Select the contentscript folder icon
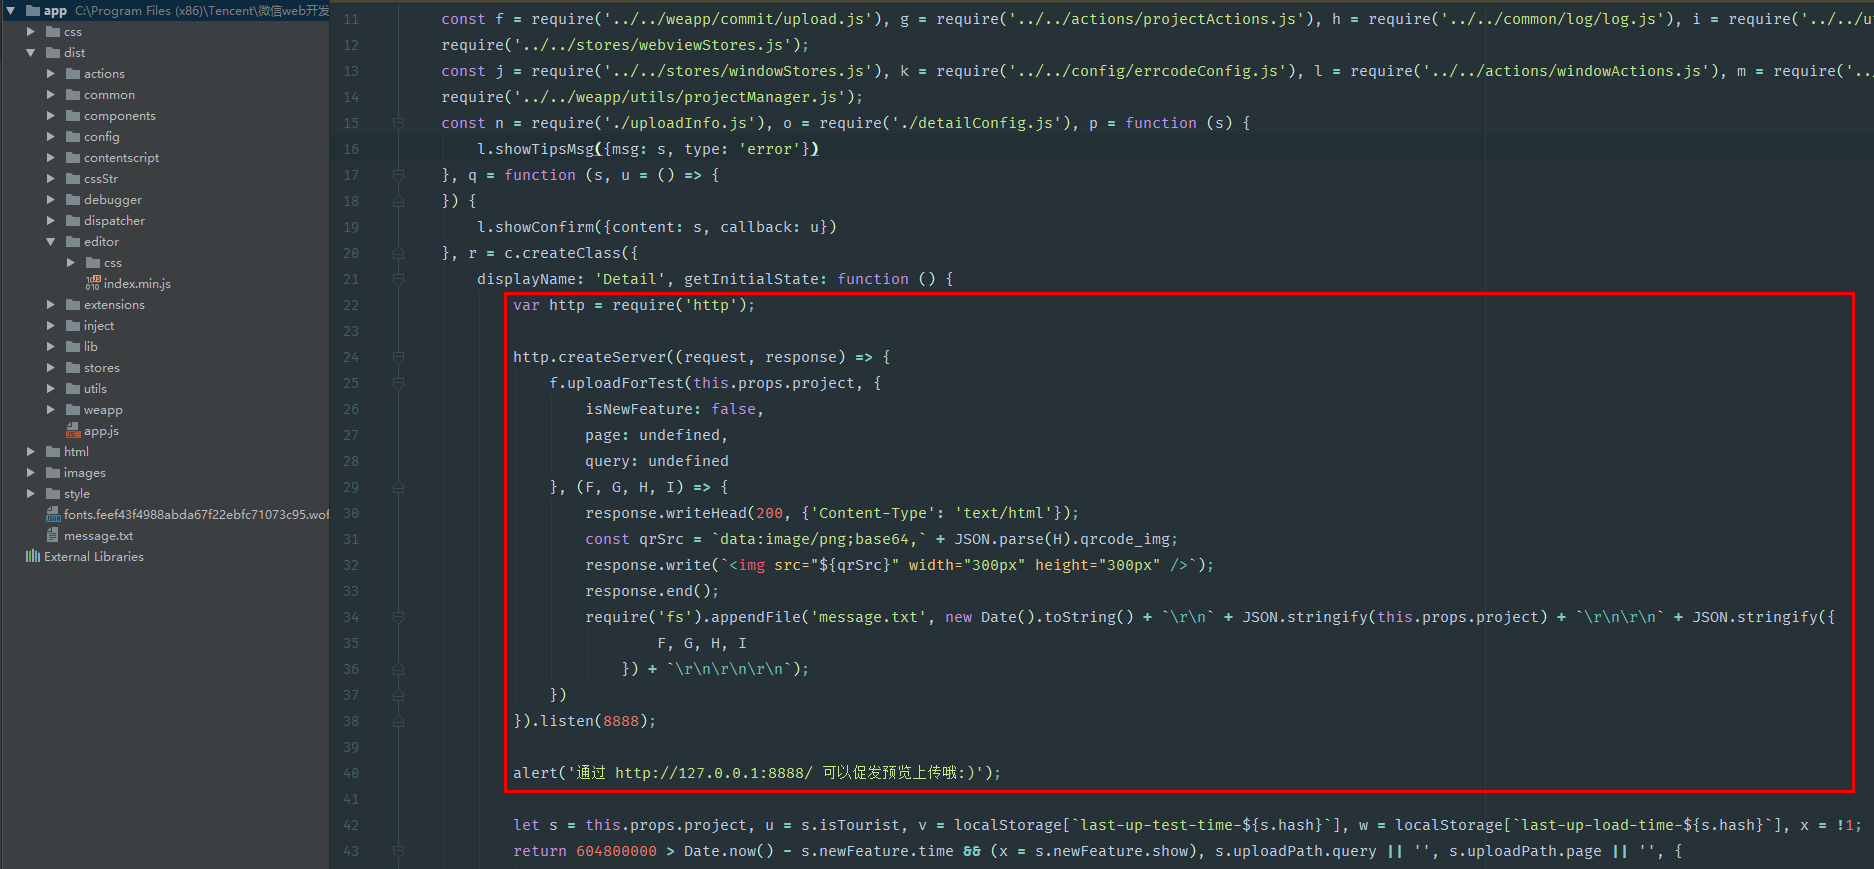Viewport: 1874px width, 869px height. pyautogui.click(x=73, y=158)
